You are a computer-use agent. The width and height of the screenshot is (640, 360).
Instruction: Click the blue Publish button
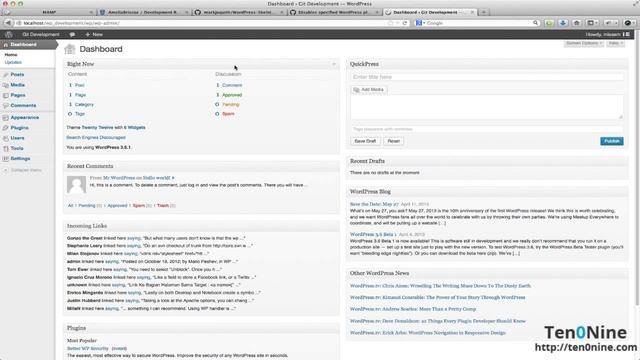[611, 141]
